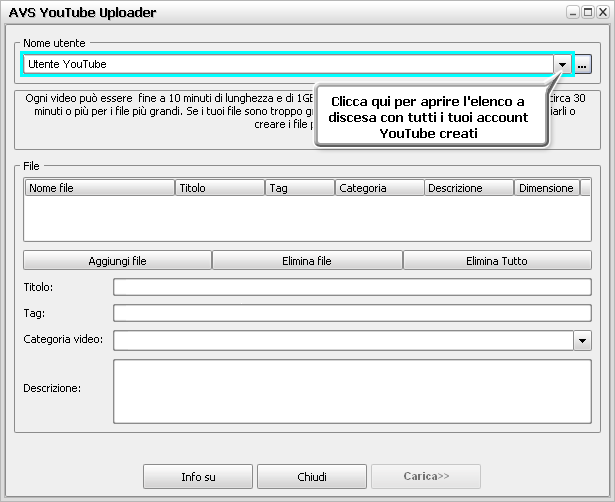Click the Elimina file button
Screen dimensions: 615x502
point(307,260)
